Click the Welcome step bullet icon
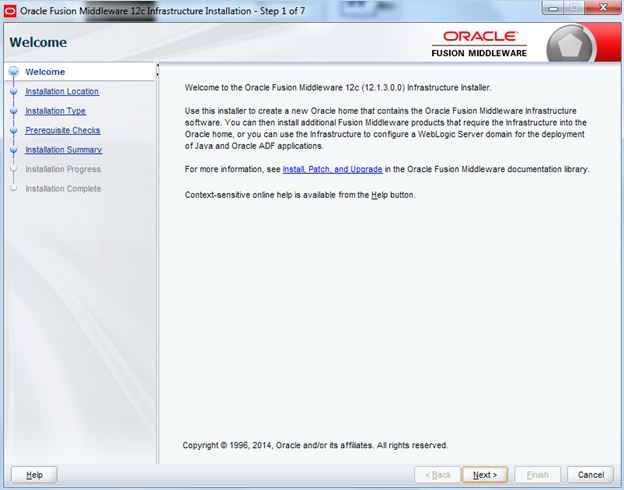The image size is (624, 490). pos(14,72)
